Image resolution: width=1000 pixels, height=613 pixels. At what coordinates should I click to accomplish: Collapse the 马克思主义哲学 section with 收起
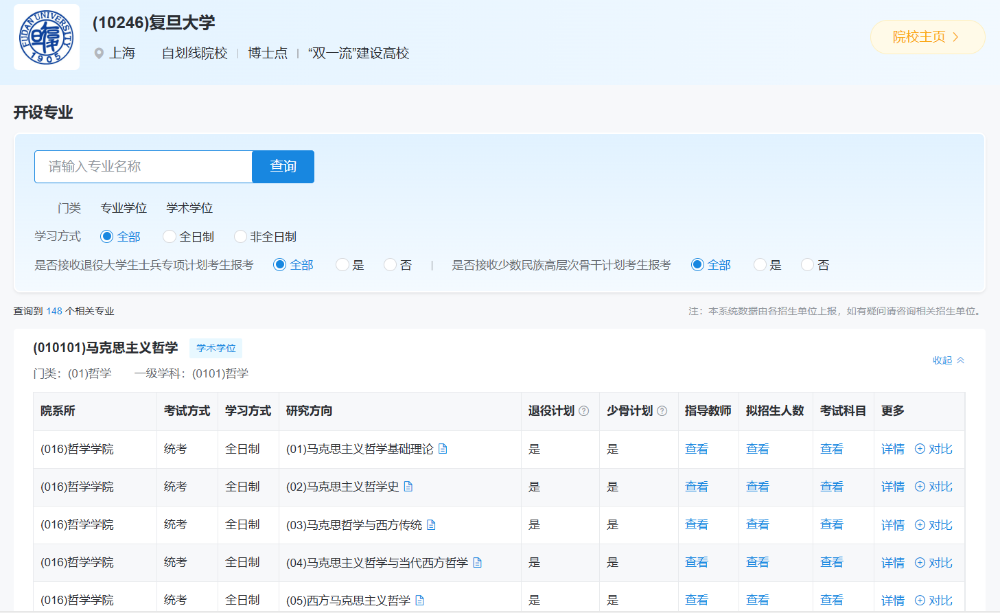(948, 360)
